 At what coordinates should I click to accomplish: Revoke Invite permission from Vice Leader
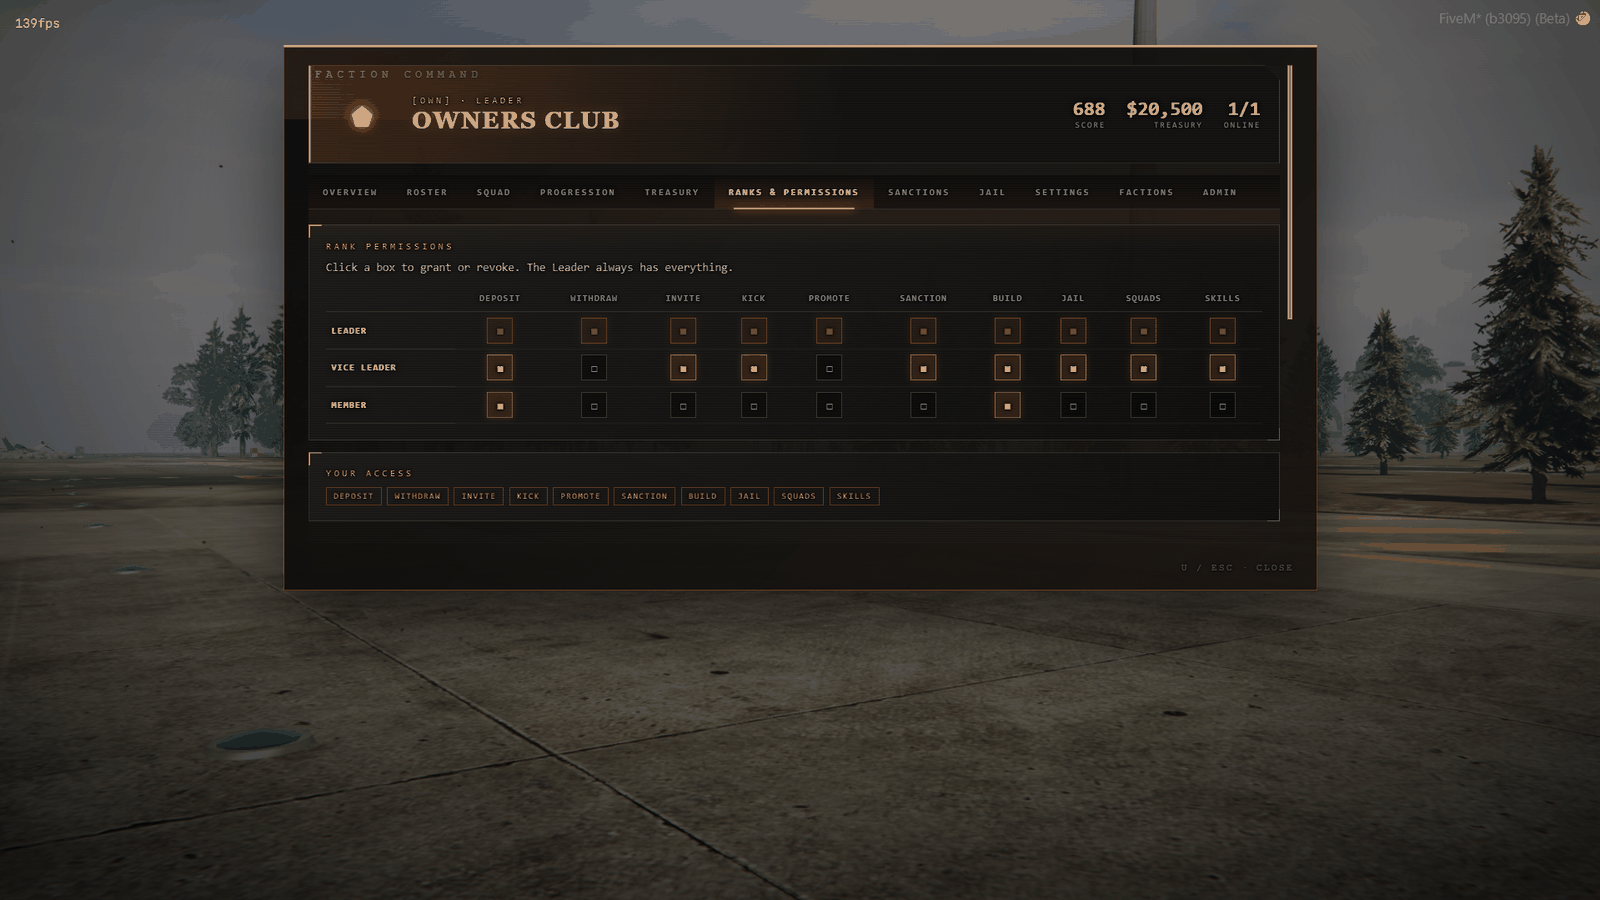click(x=683, y=368)
